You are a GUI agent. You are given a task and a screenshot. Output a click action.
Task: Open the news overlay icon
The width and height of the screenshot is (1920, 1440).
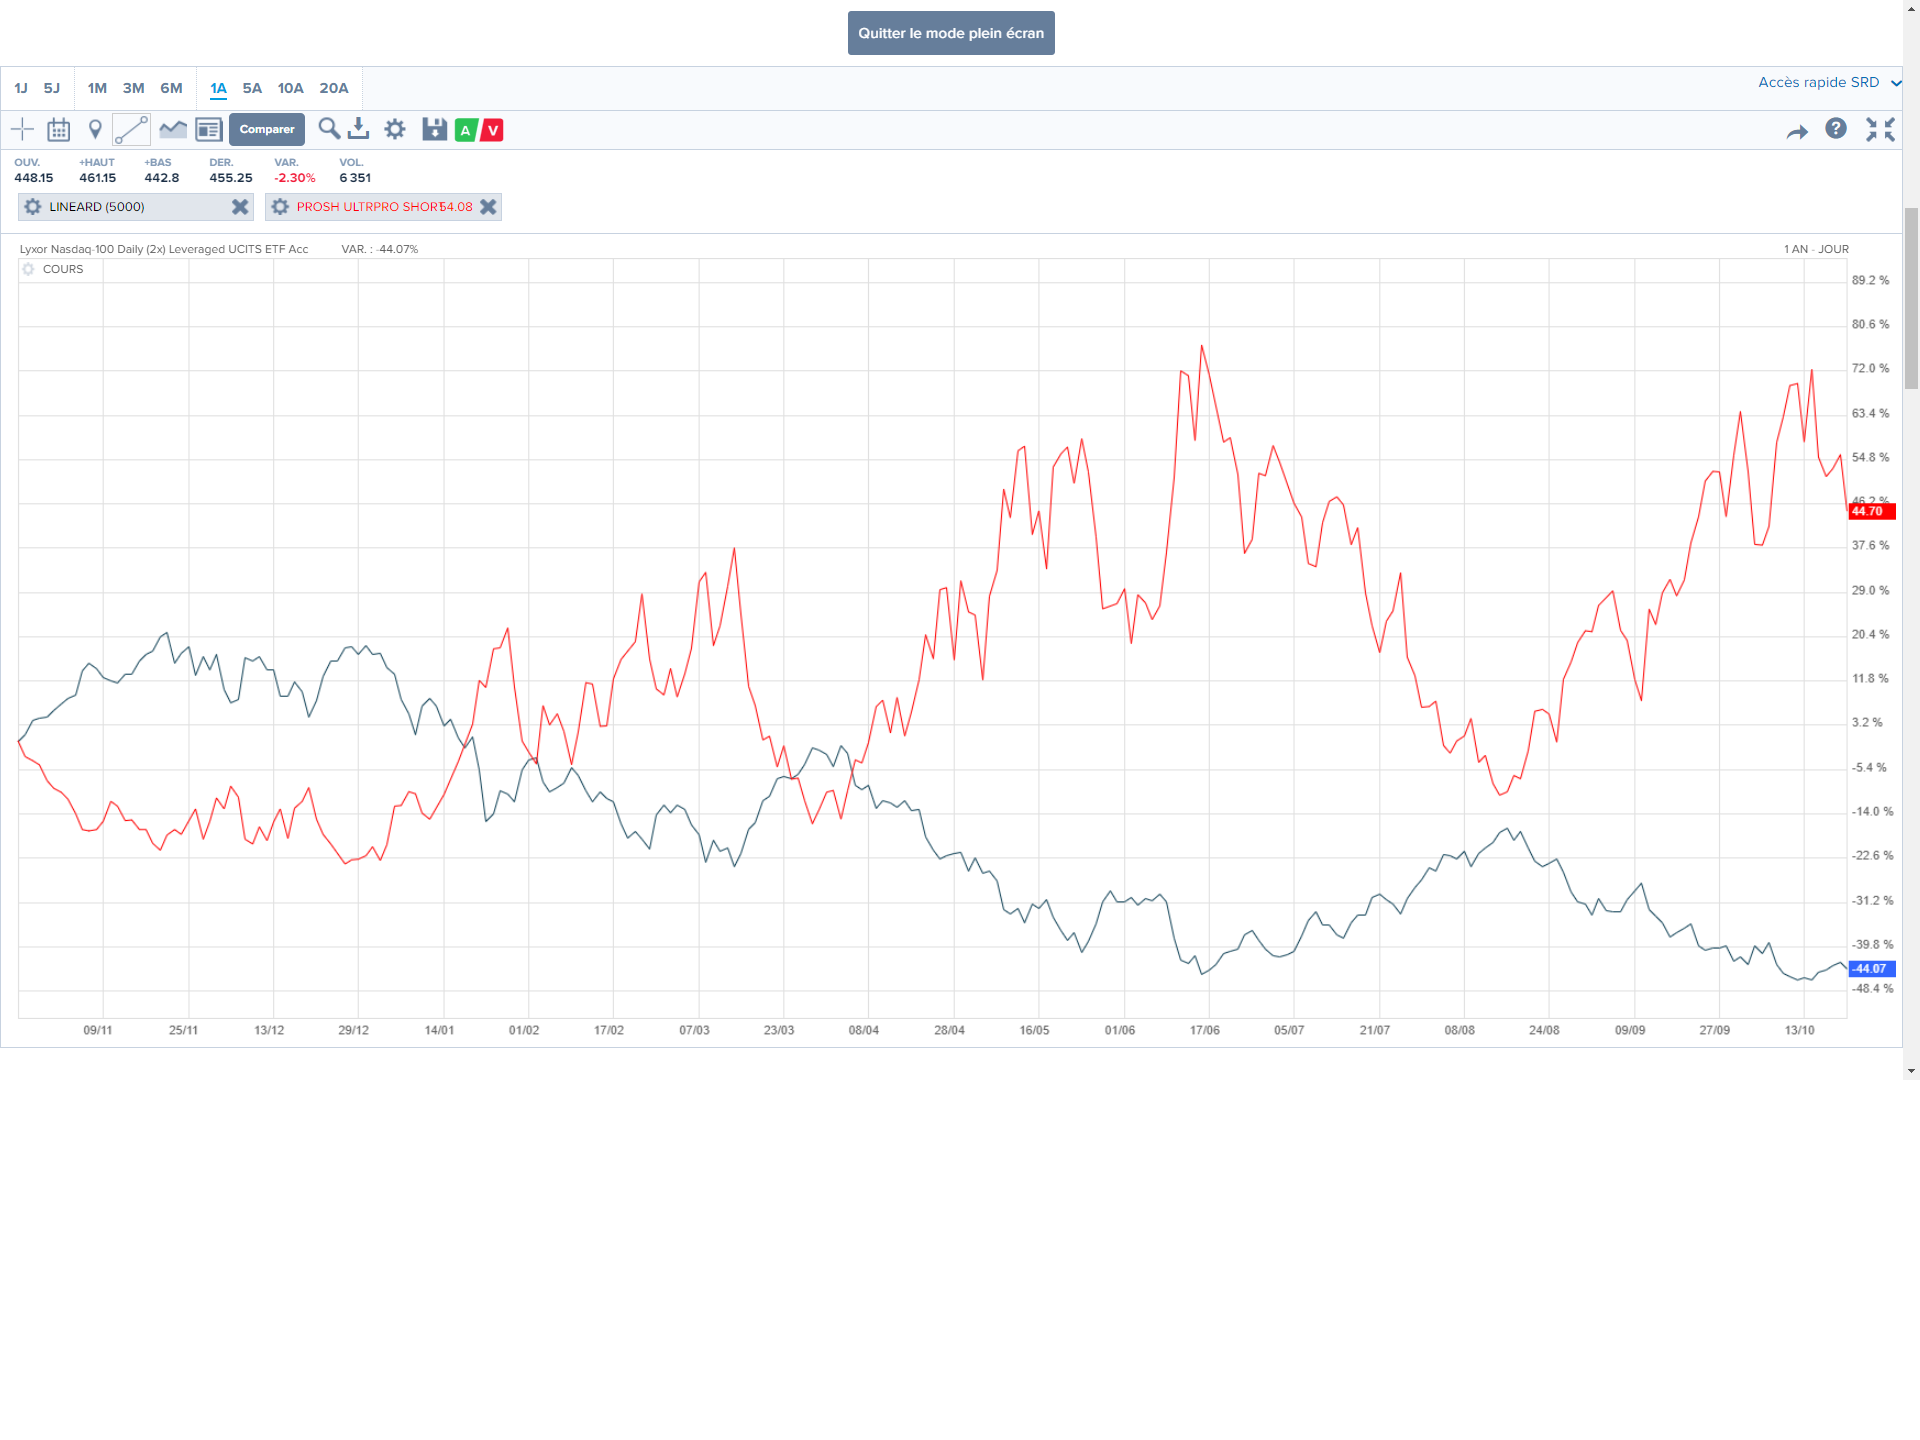click(x=209, y=129)
